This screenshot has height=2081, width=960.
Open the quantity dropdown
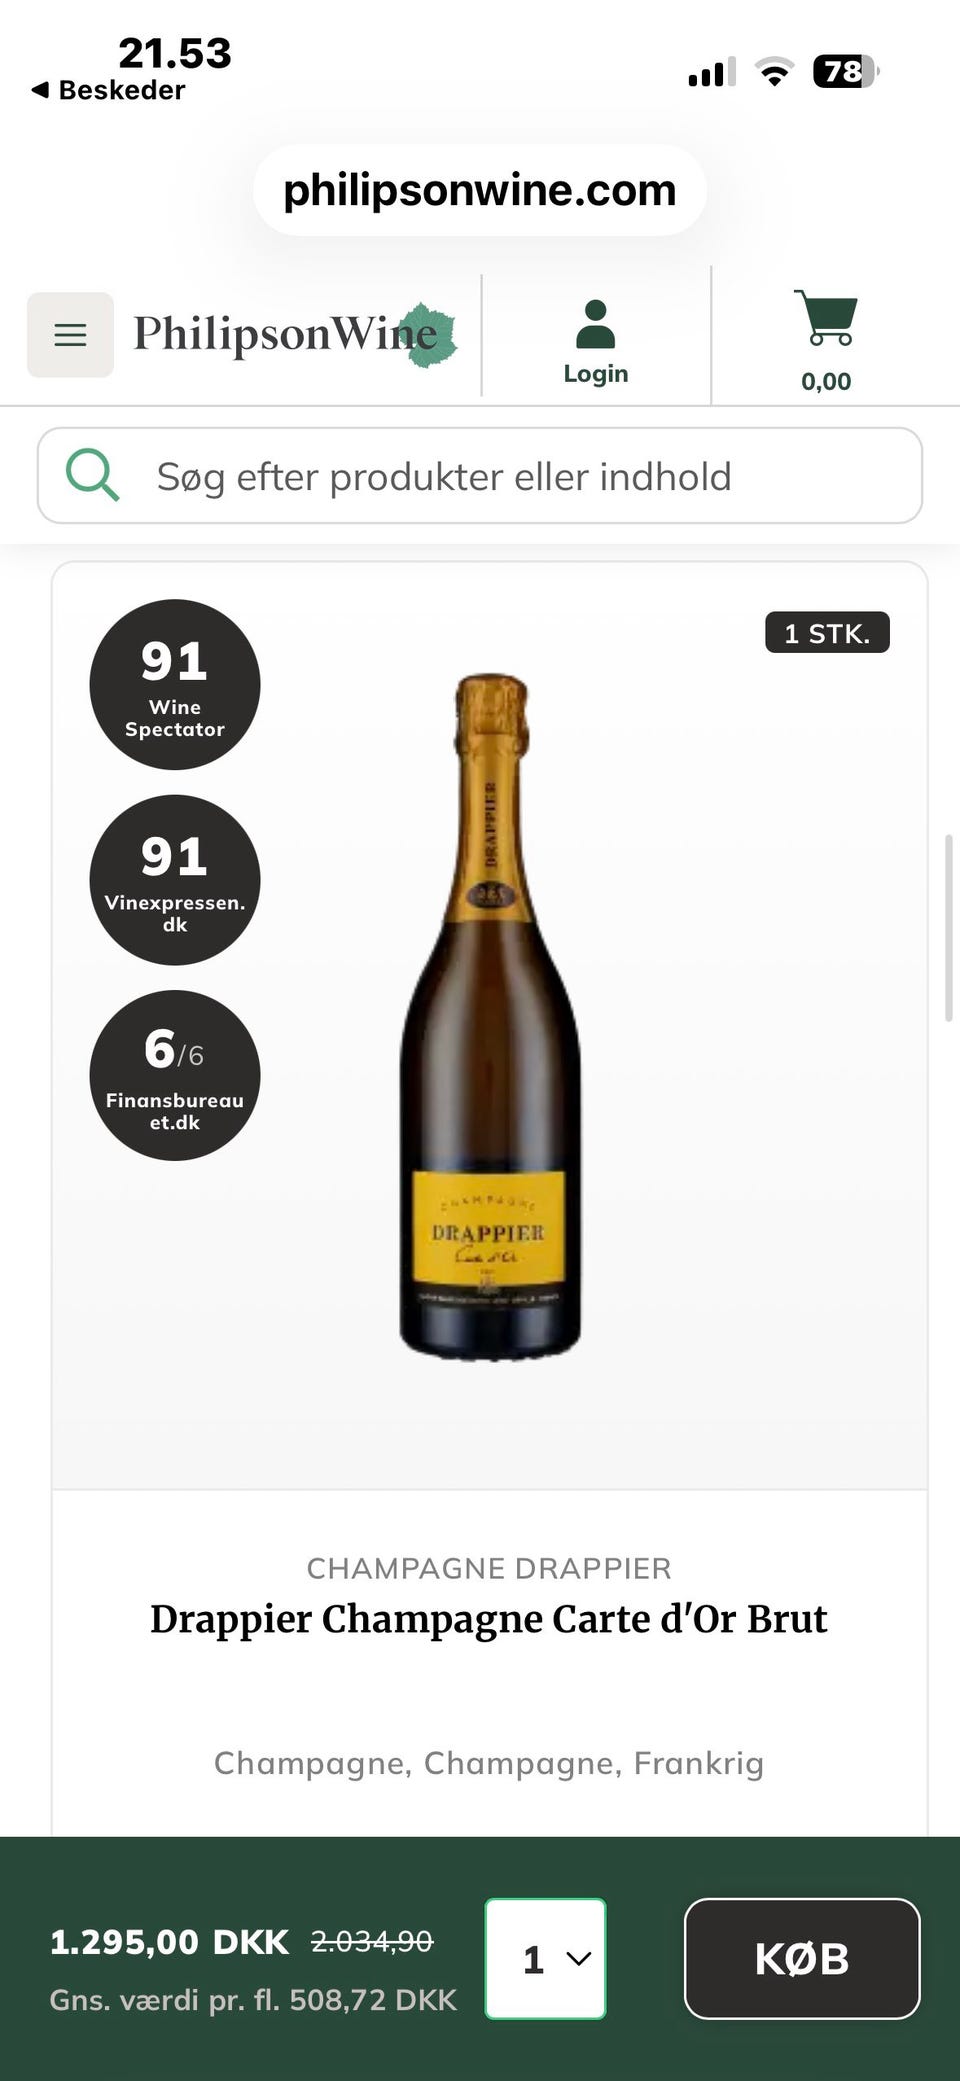[x=545, y=1959]
